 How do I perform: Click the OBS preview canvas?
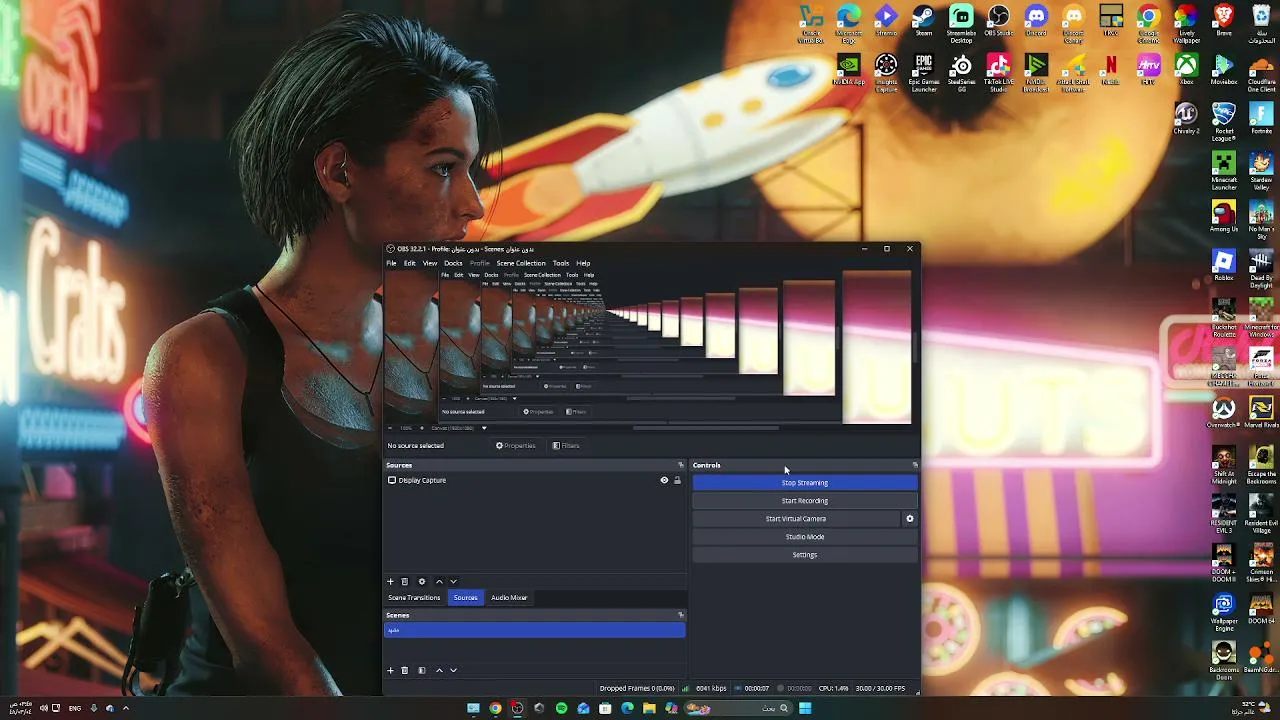(x=649, y=346)
